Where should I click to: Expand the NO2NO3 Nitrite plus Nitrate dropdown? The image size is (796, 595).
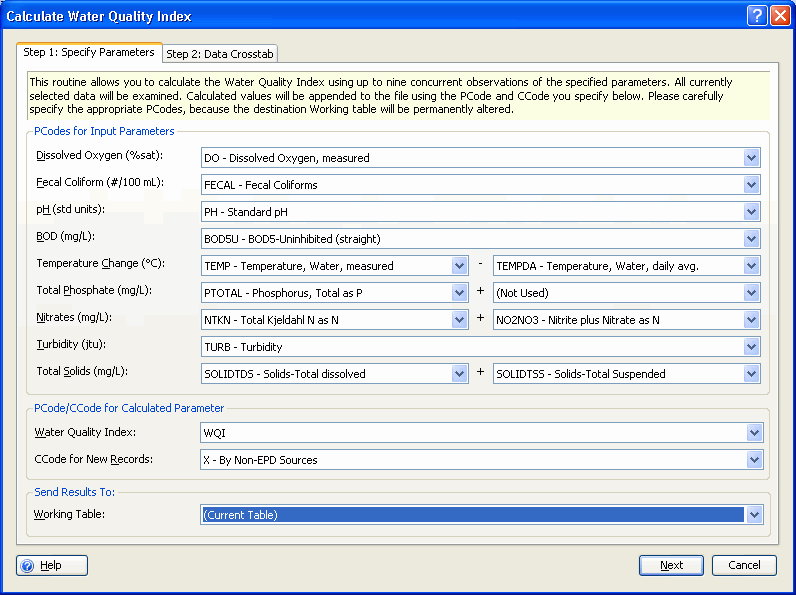tap(752, 320)
